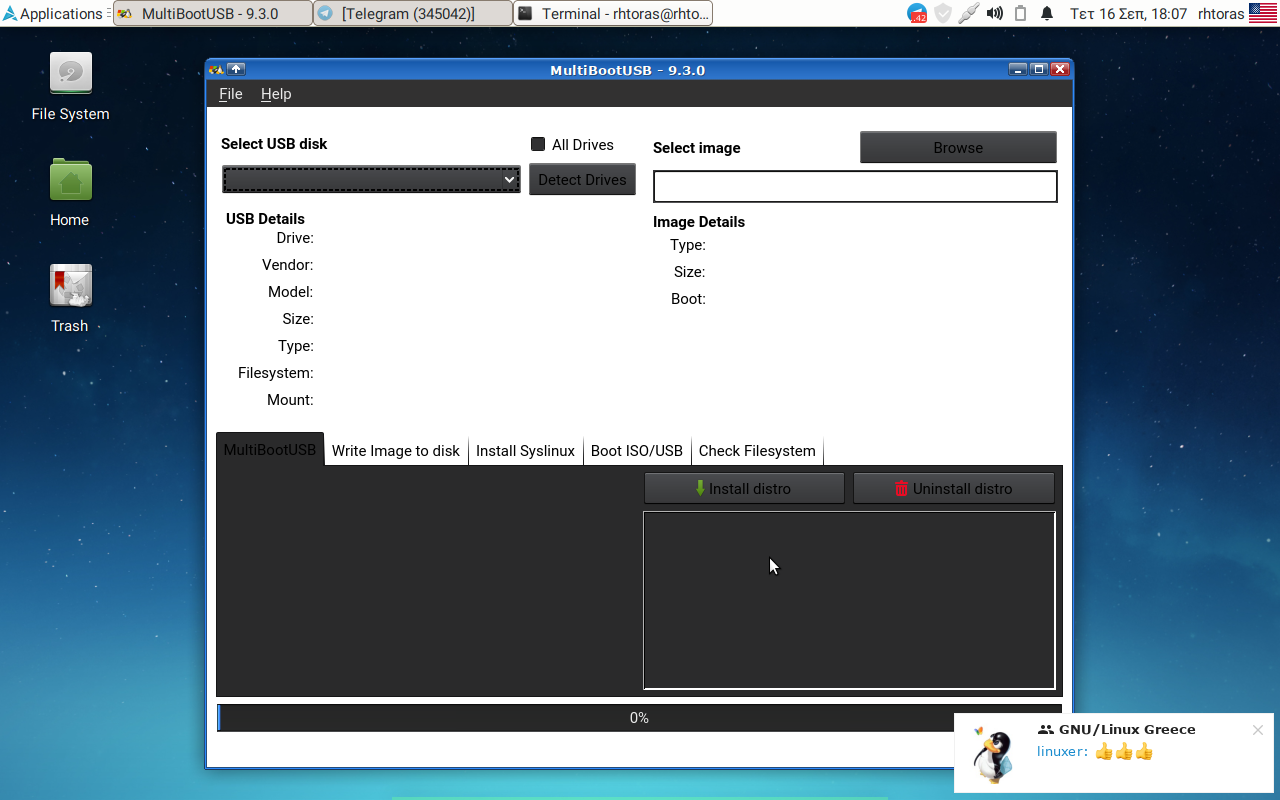Click the battery tray icon

(1020, 13)
